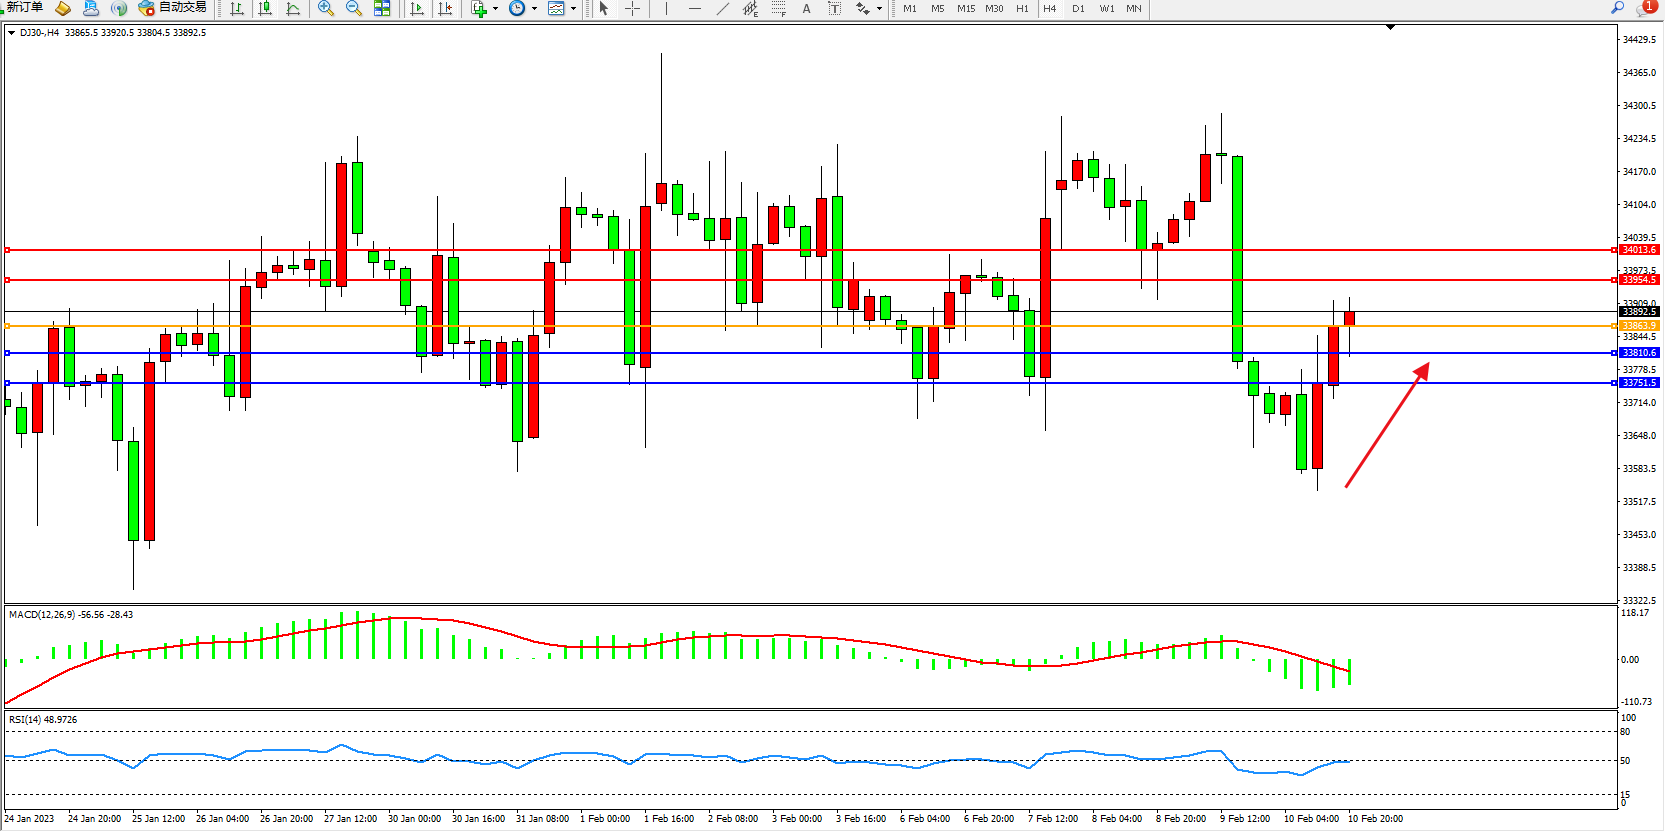The image size is (1665, 832).
Task: Open the search magnifier at top right
Action: [1617, 8]
